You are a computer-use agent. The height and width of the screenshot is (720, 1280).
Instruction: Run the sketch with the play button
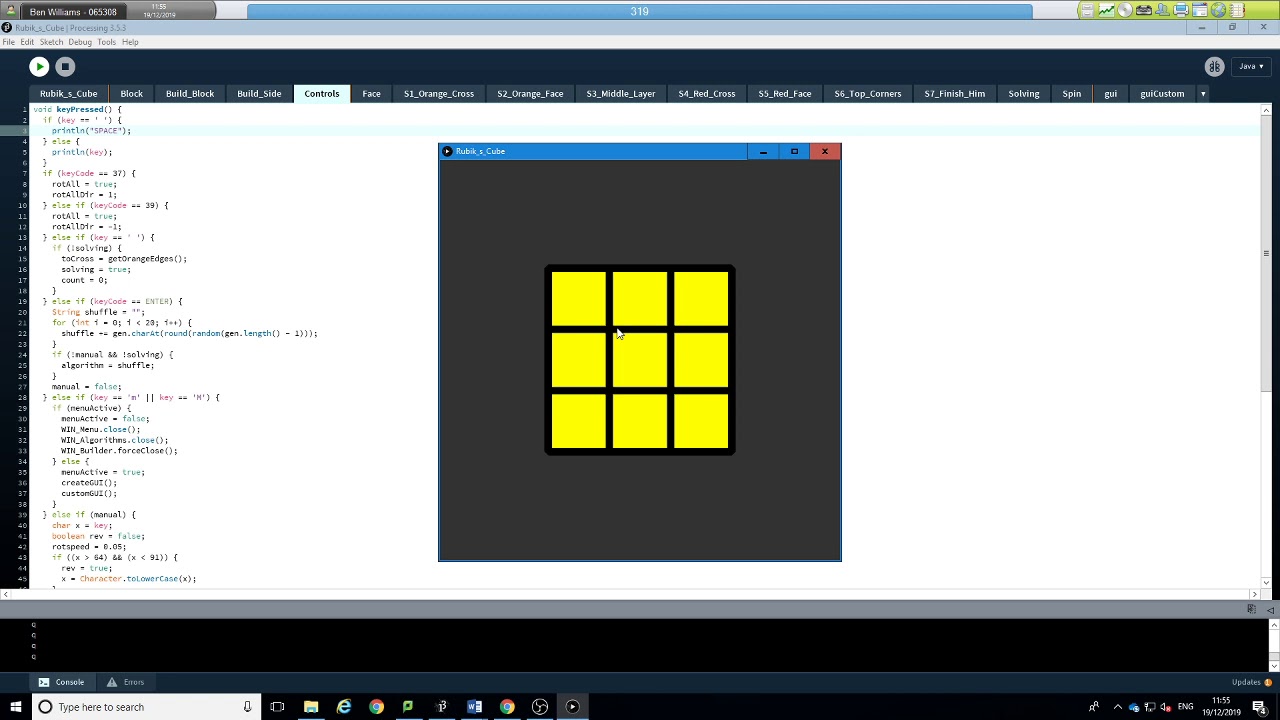[x=39, y=67]
